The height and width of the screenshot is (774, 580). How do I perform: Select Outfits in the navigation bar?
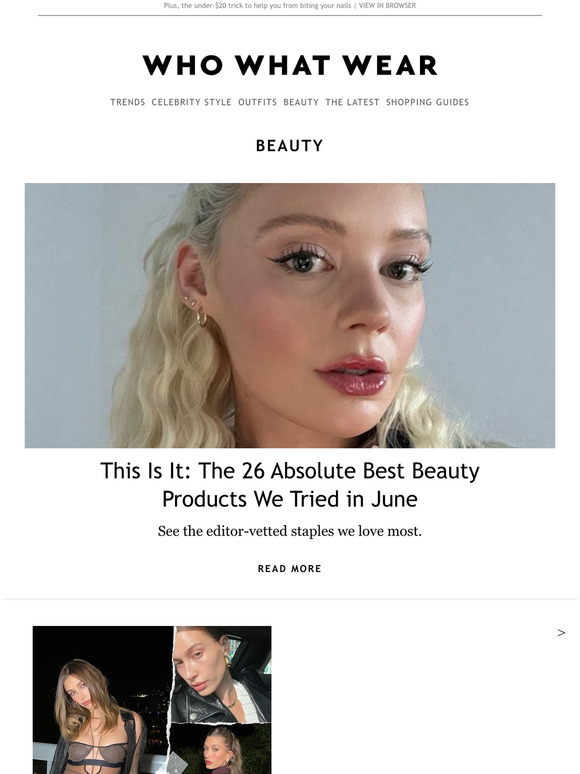(257, 102)
